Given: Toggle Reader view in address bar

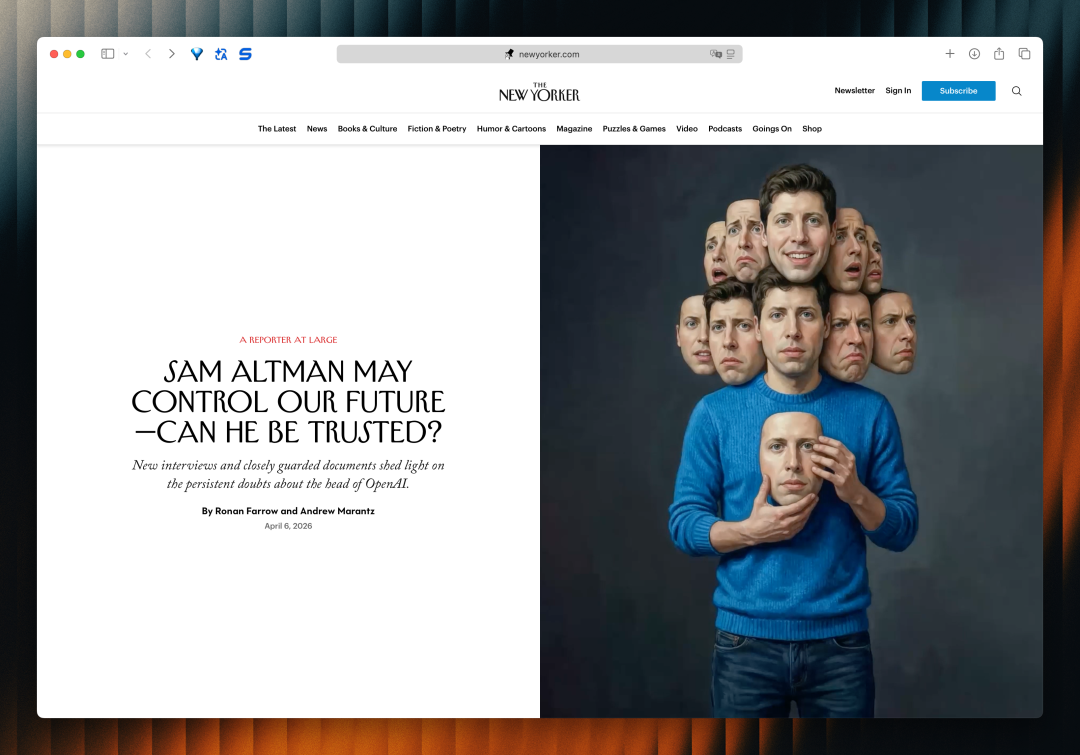Looking at the screenshot, I should [731, 54].
